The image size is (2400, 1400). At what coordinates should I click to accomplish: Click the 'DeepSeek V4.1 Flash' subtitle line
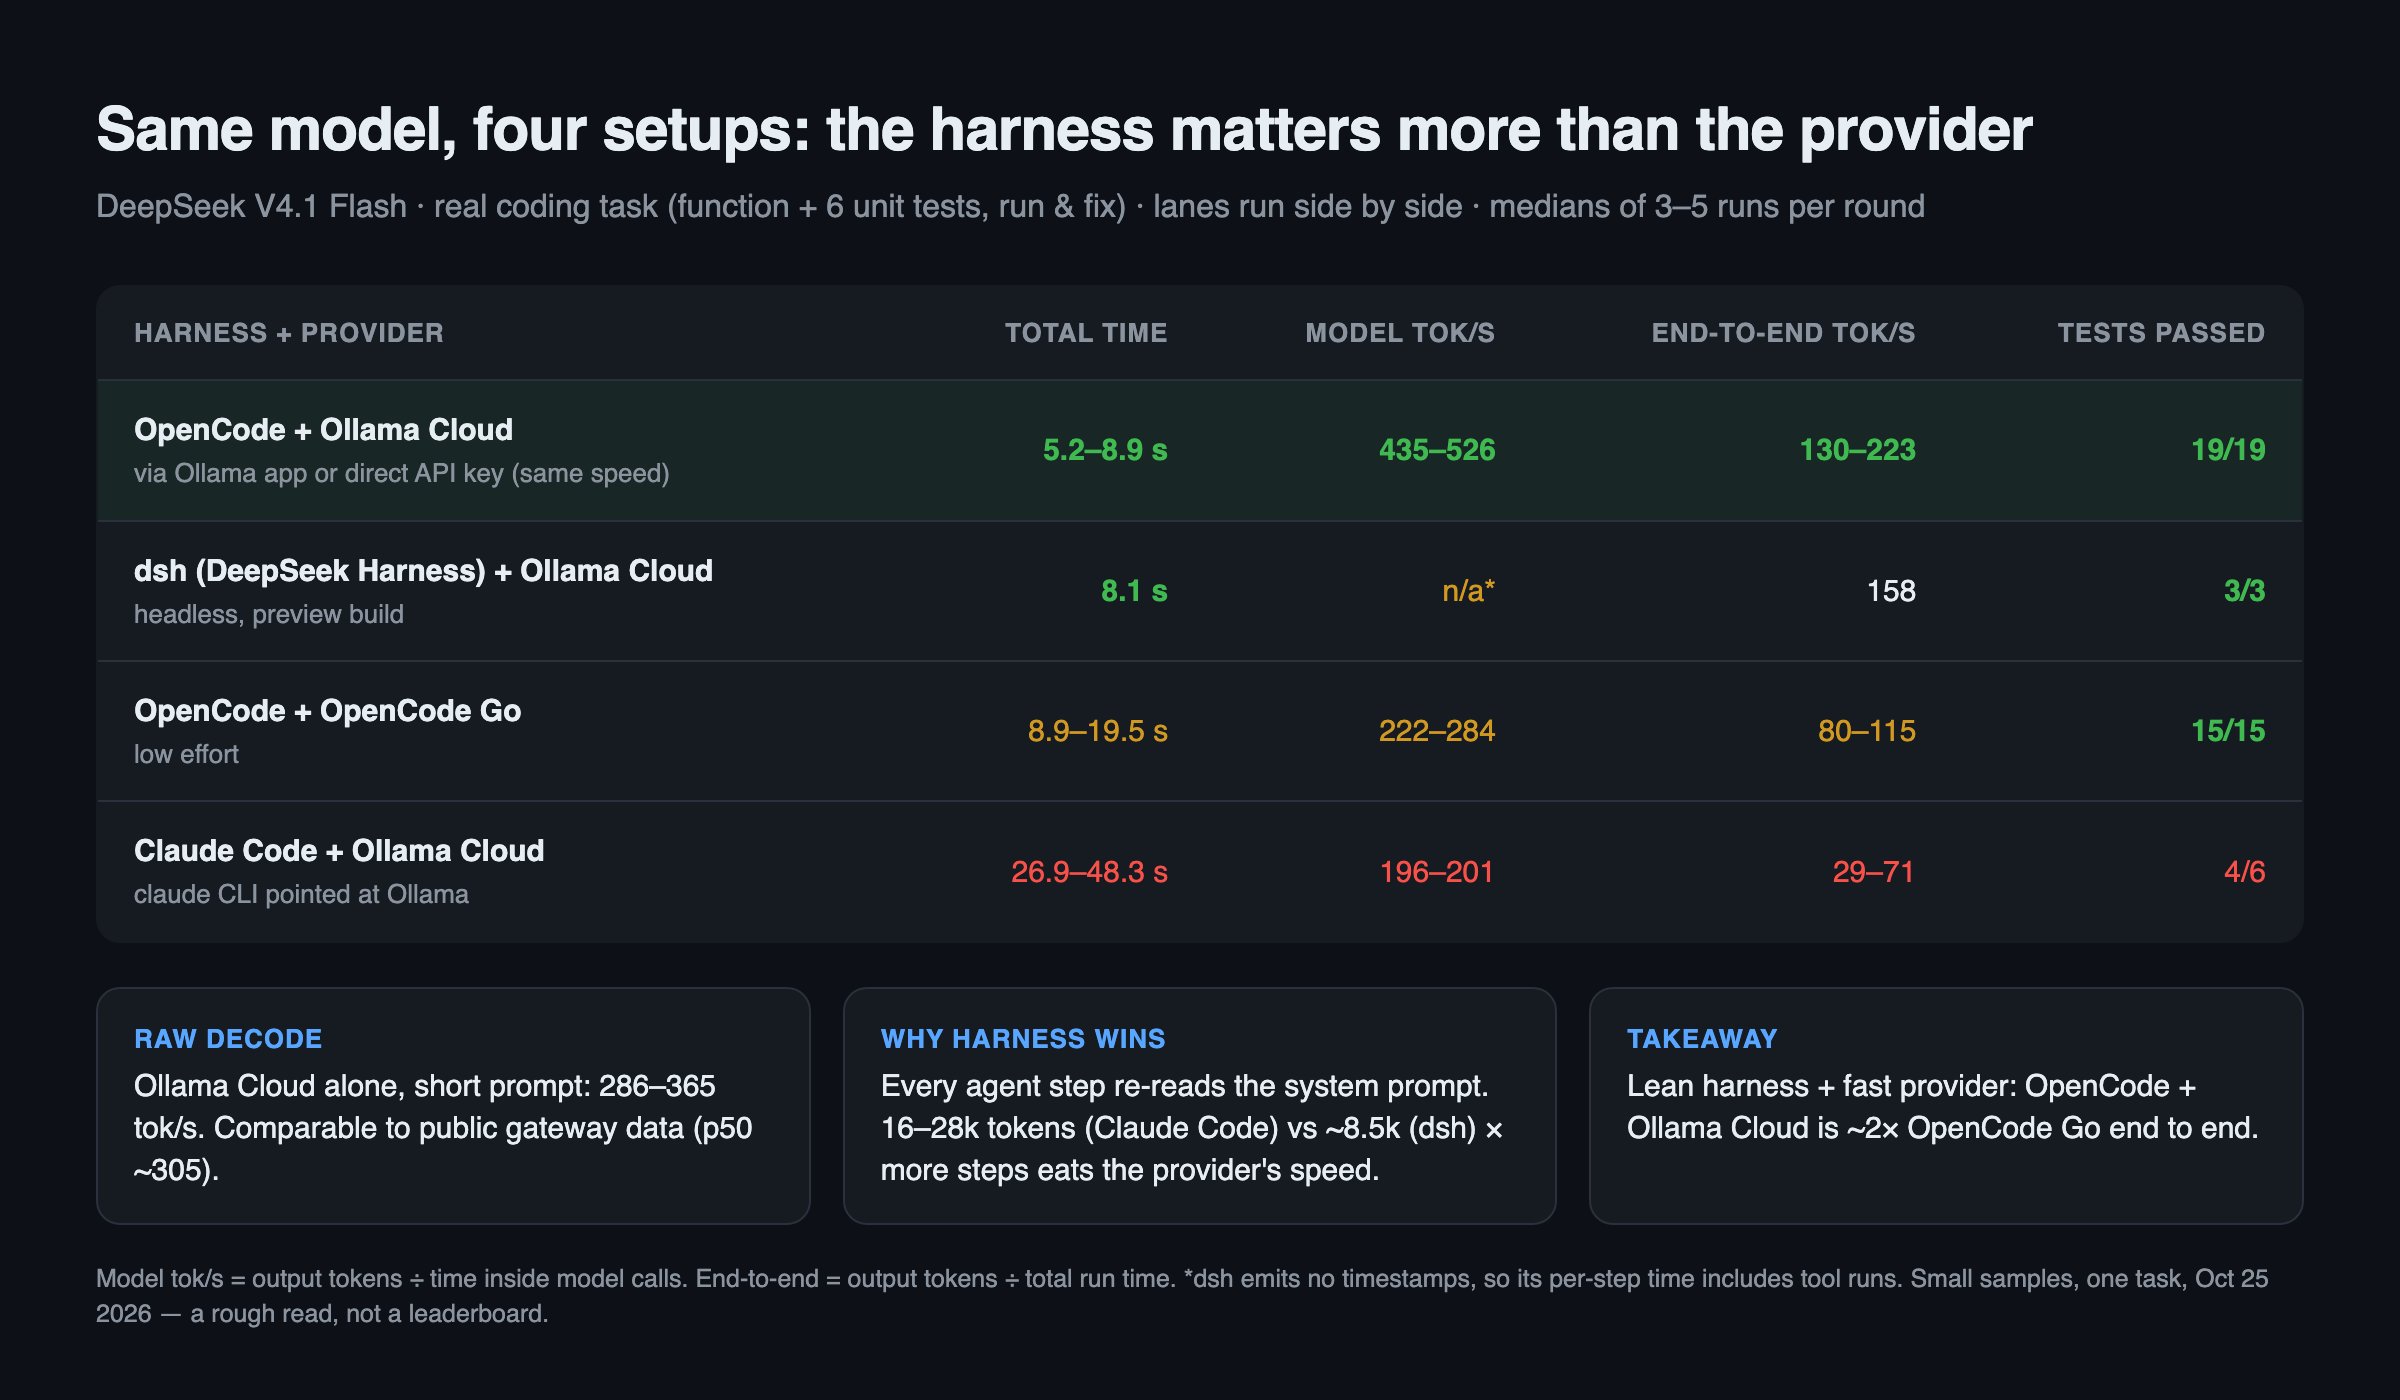pyautogui.click(x=1010, y=206)
